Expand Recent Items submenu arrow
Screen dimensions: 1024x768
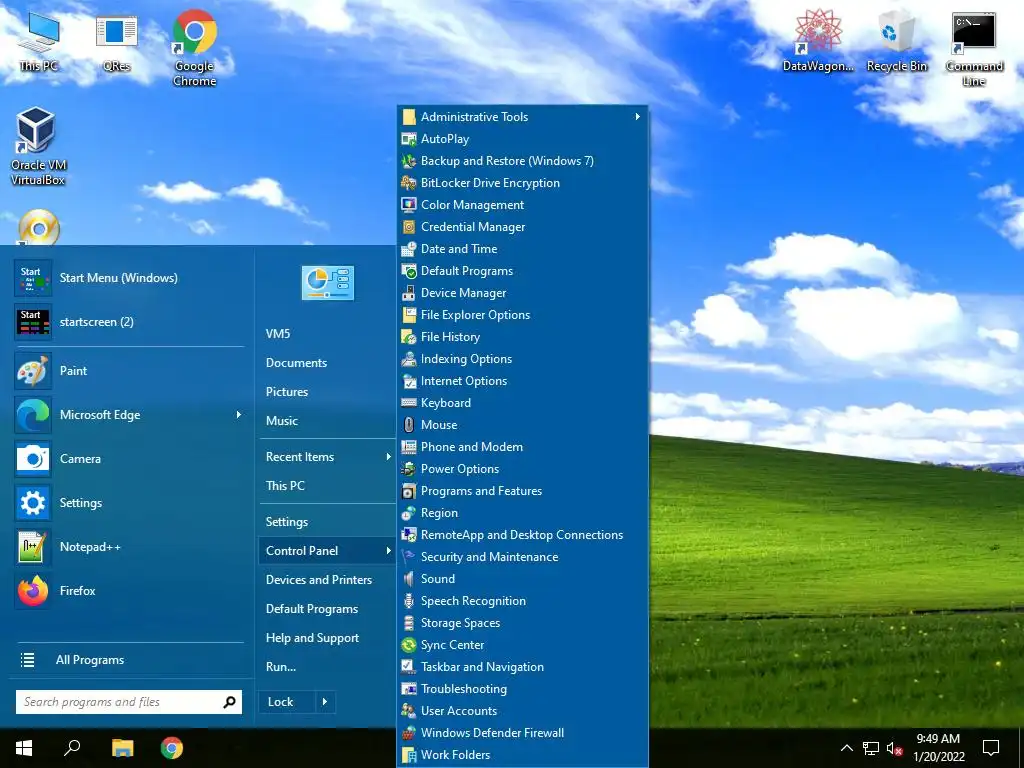(x=388, y=456)
